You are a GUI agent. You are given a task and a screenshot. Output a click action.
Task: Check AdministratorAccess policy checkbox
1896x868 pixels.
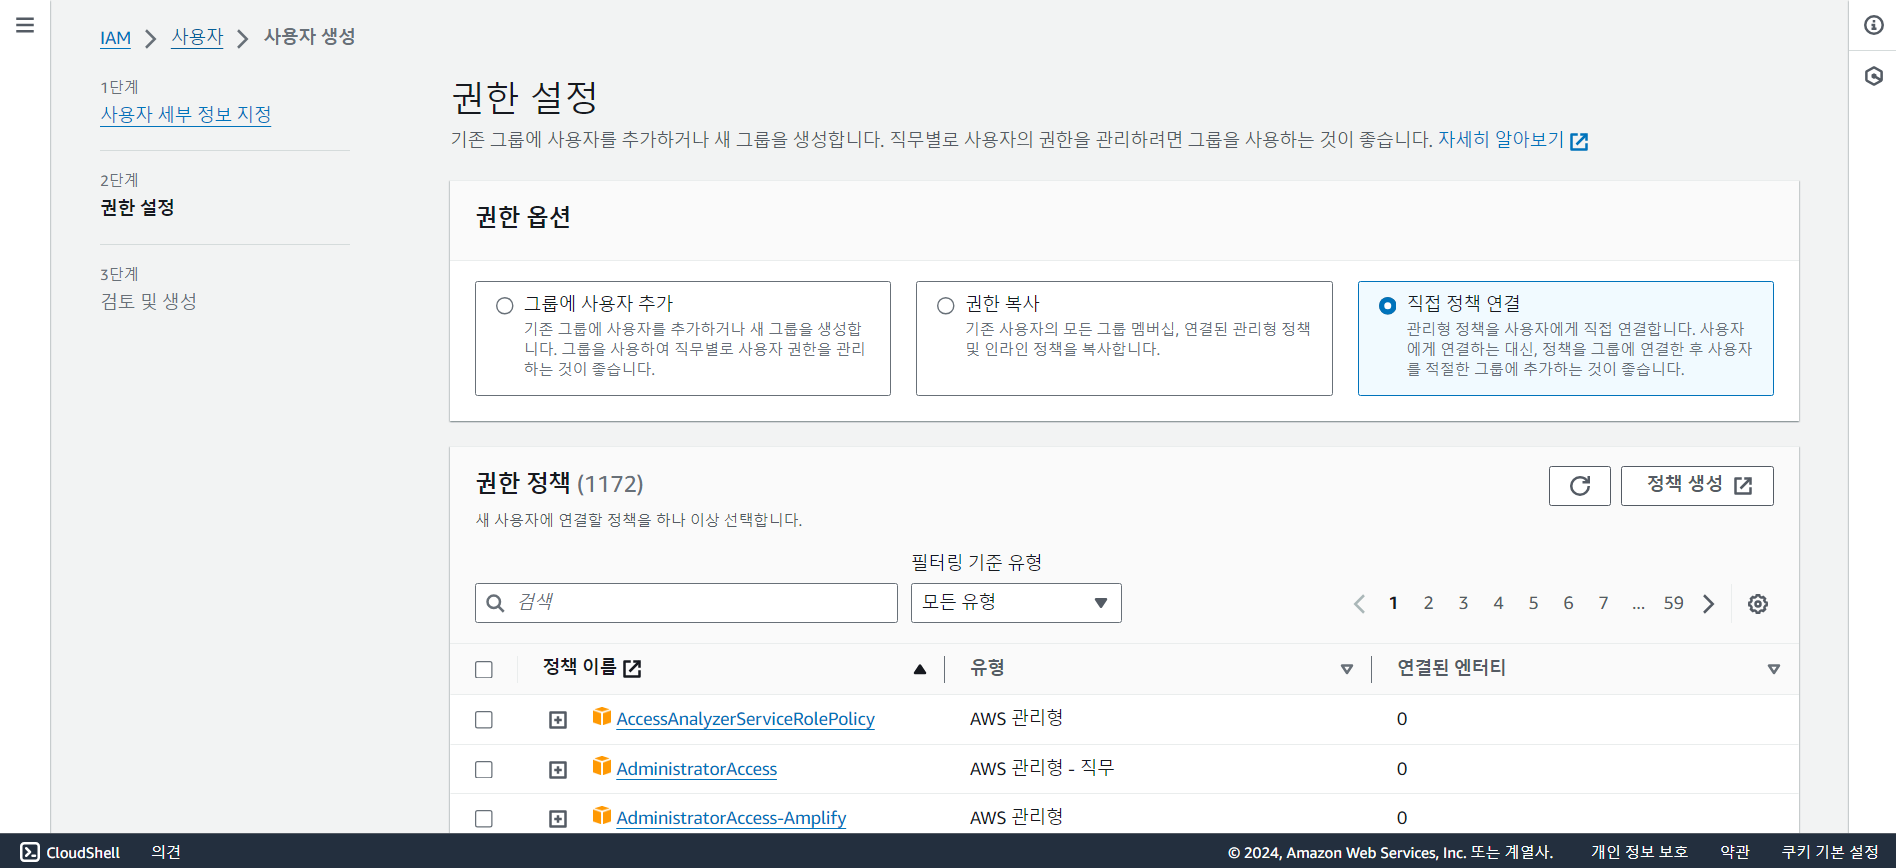click(x=484, y=770)
